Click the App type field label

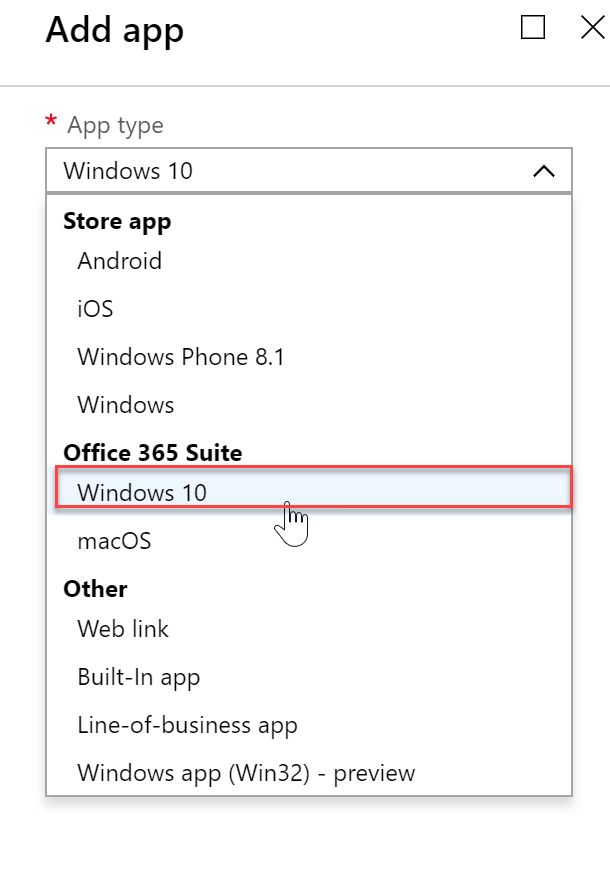116,126
